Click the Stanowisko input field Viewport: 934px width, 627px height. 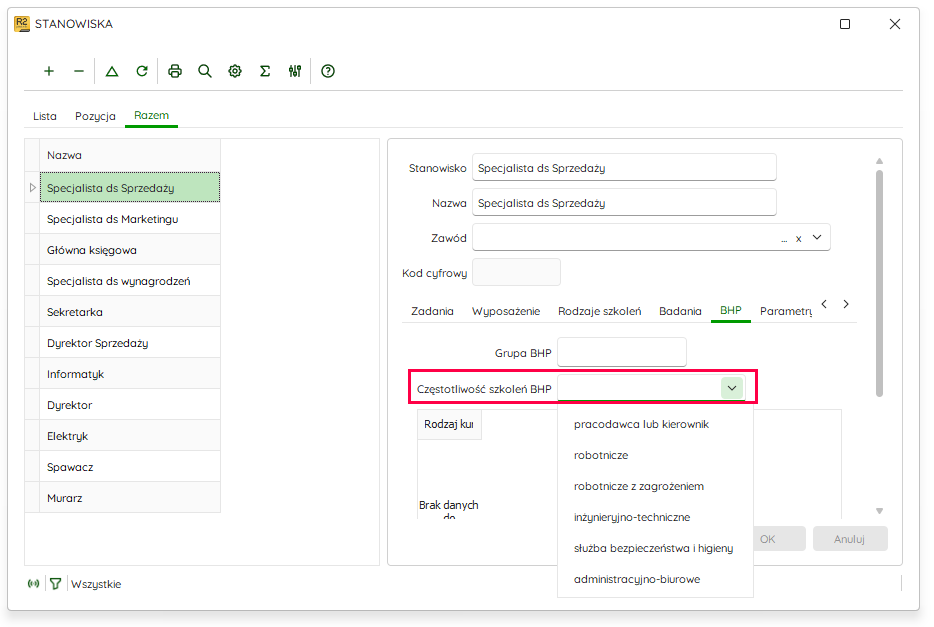(x=624, y=168)
